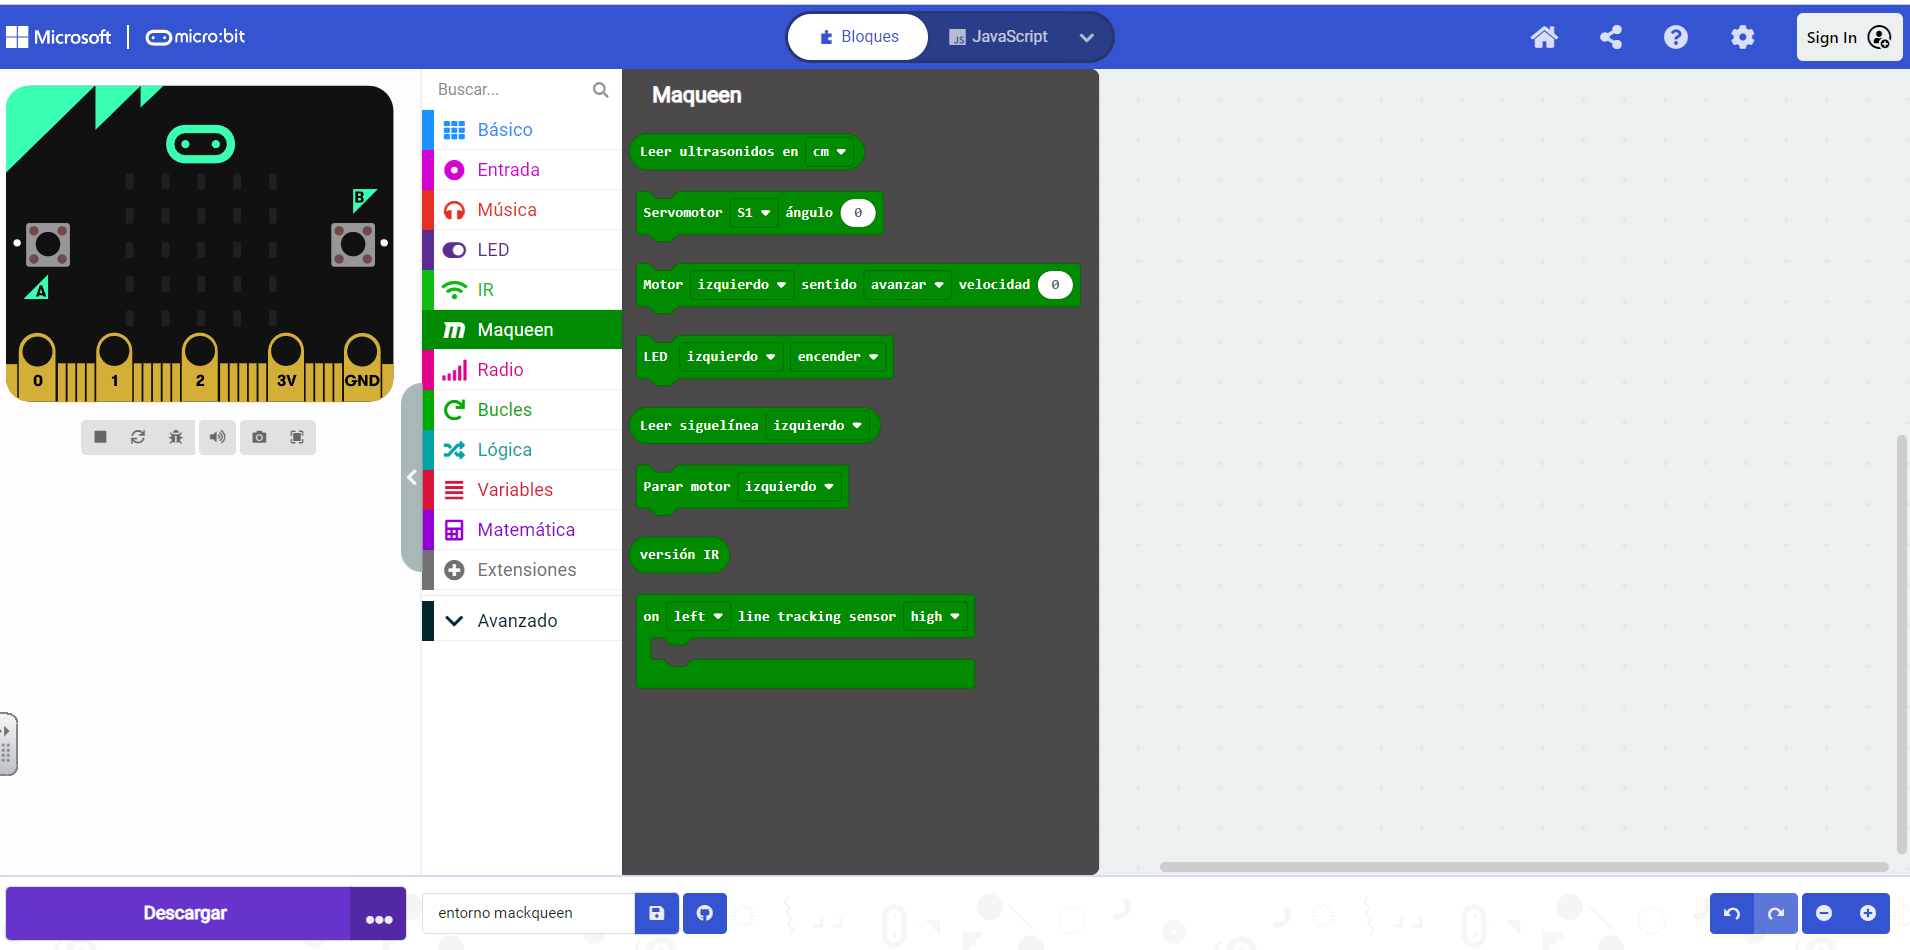Open the Share project icon

click(1610, 37)
